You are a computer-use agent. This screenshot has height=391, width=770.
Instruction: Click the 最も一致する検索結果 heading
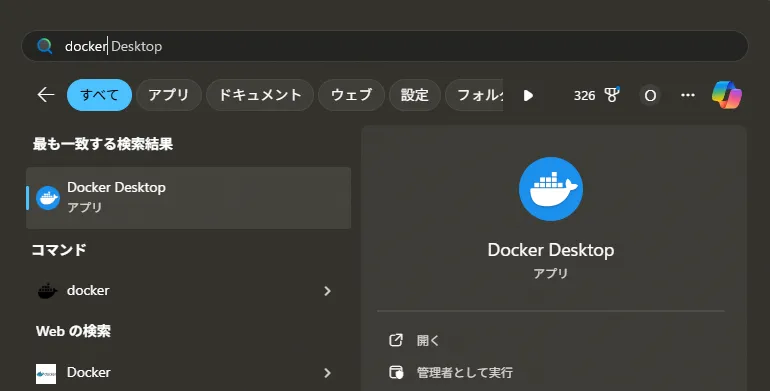103,144
